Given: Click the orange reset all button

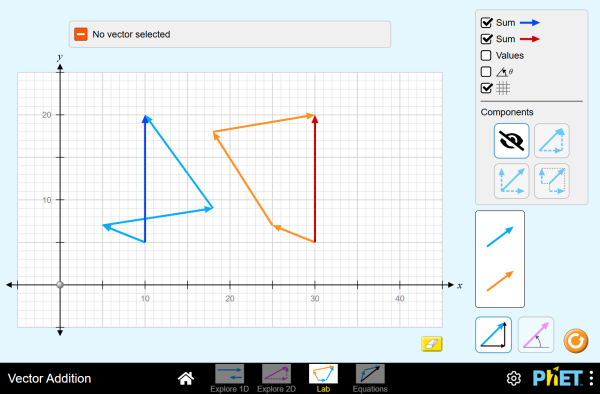Looking at the screenshot, I should (x=576, y=340).
